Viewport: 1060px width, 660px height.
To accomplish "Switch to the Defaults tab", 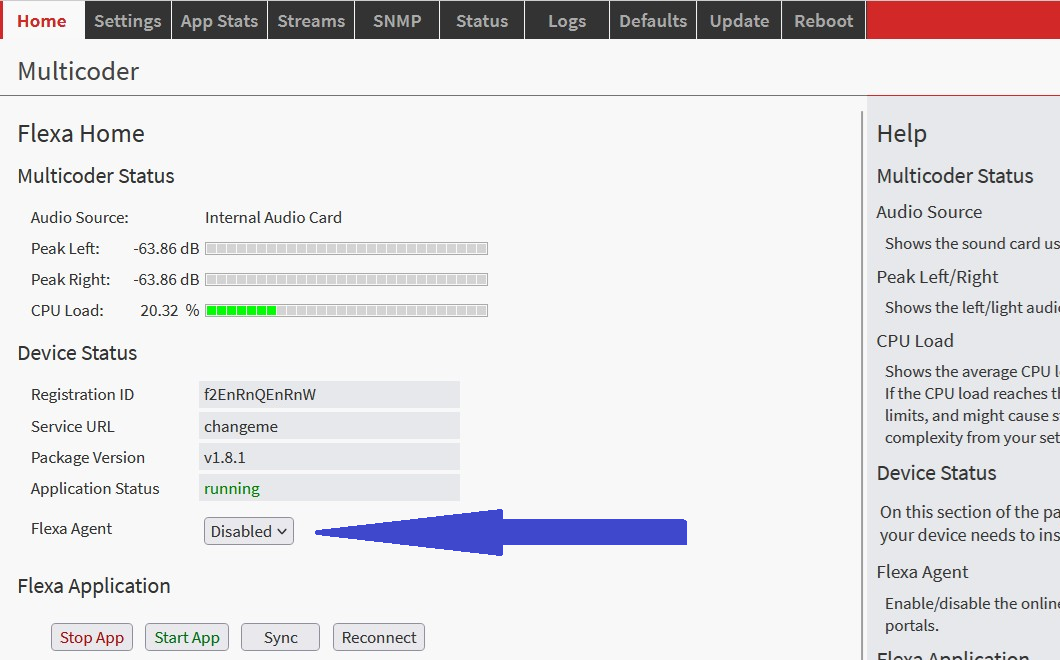I will [653, 20].
